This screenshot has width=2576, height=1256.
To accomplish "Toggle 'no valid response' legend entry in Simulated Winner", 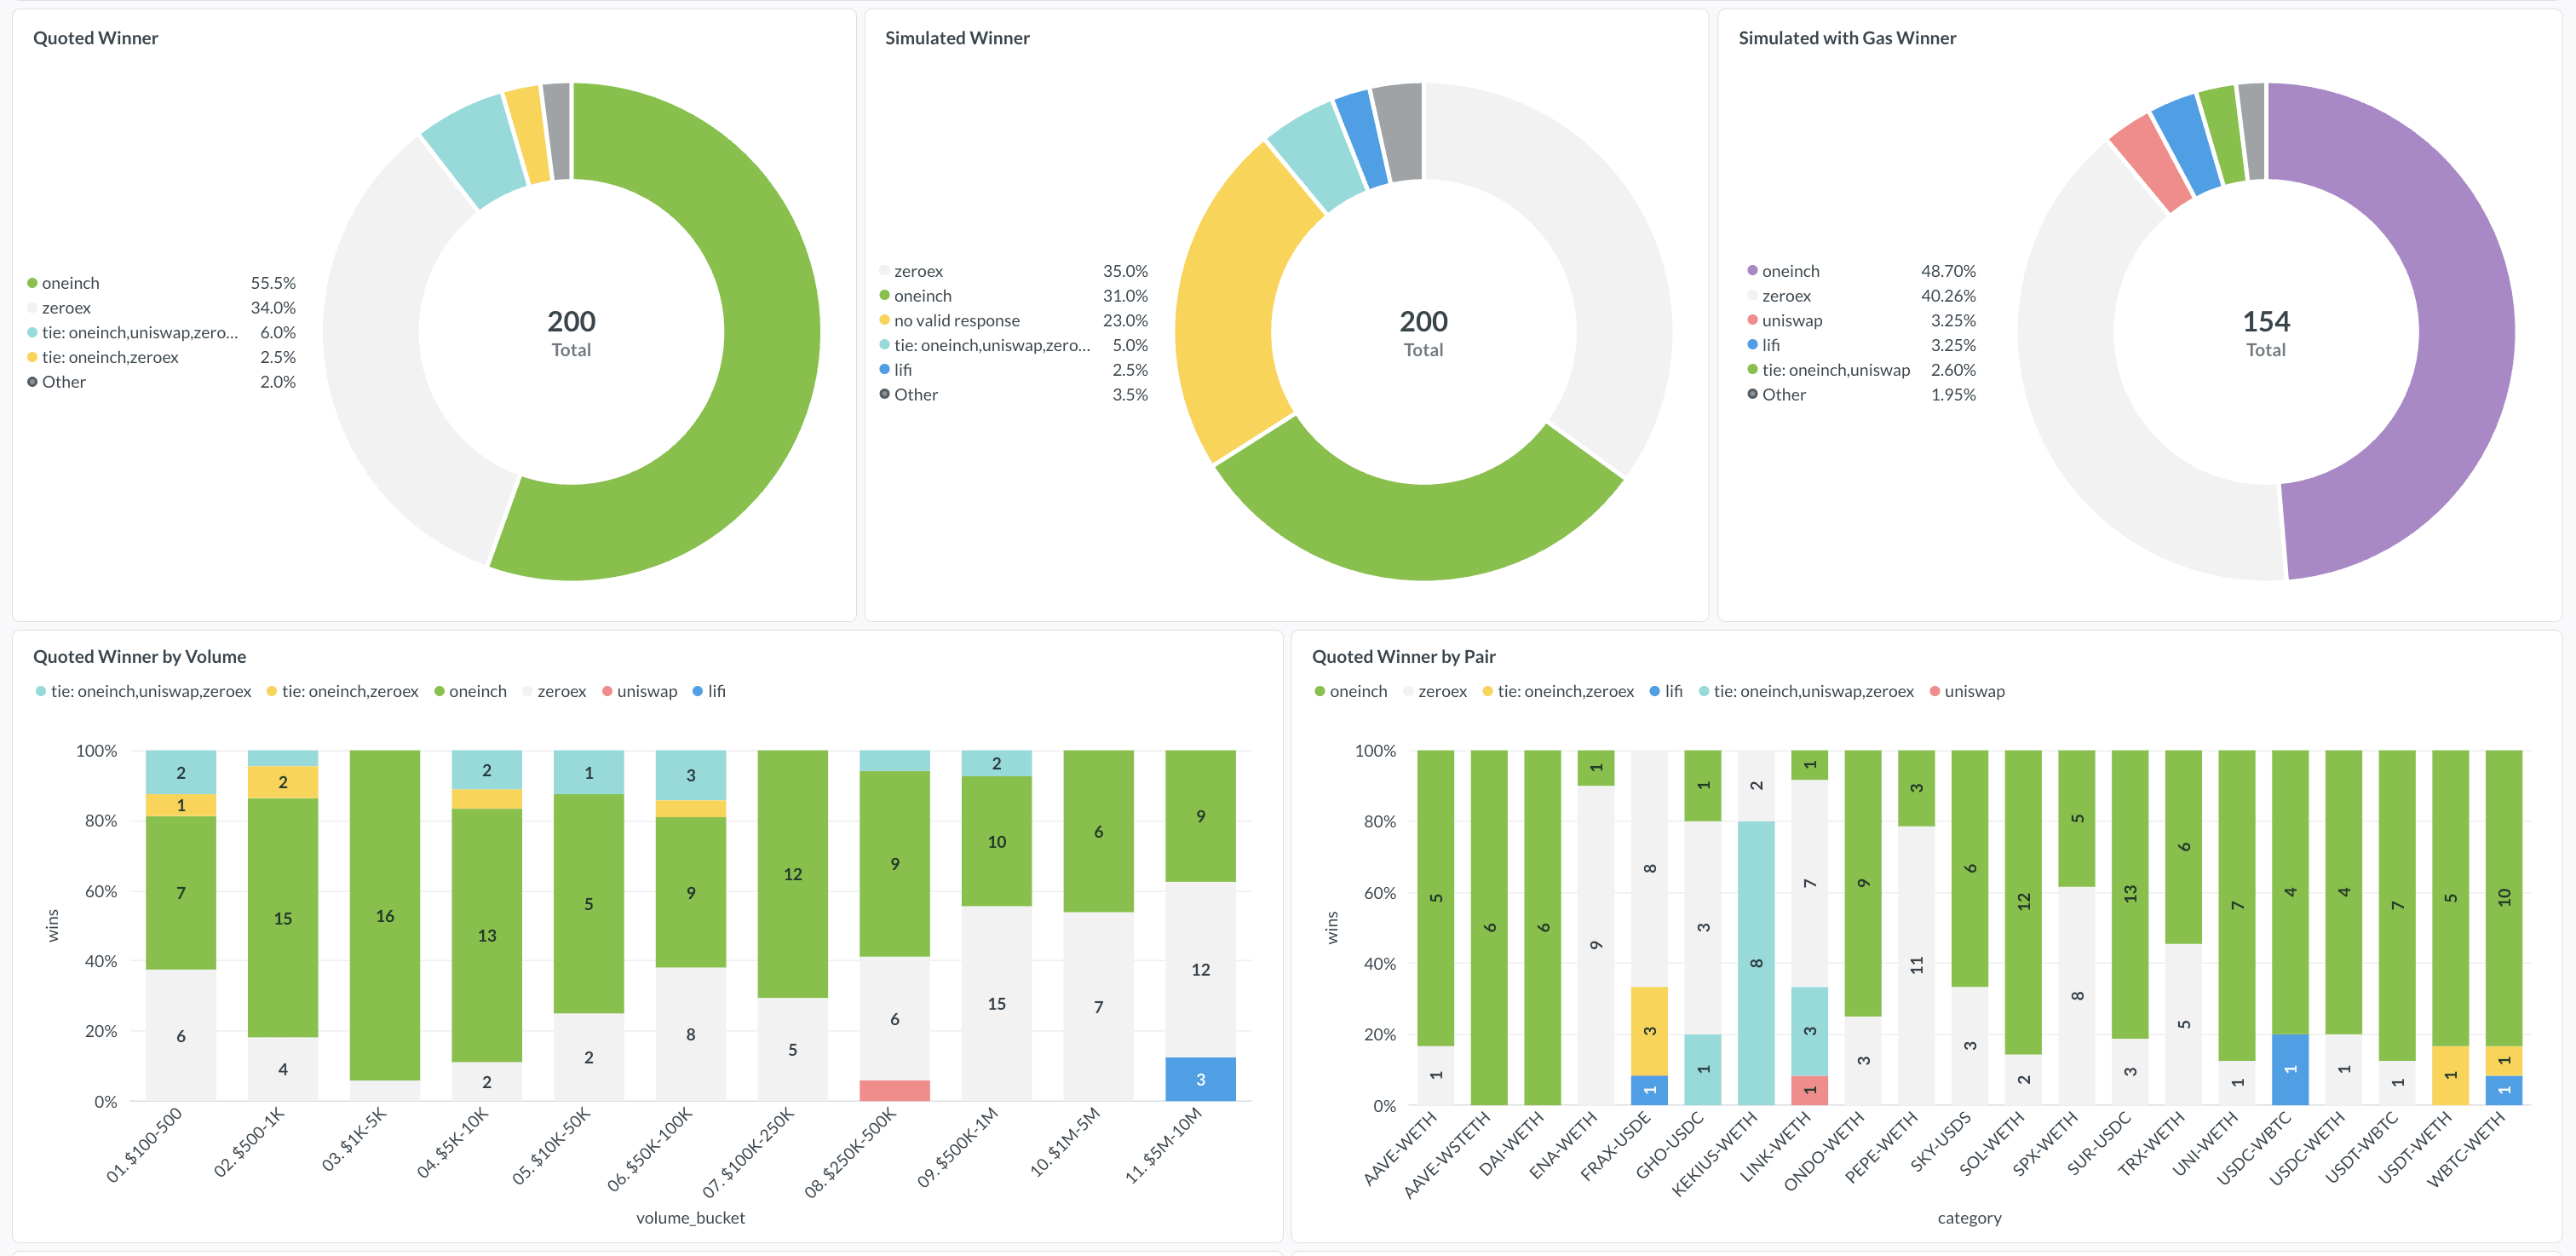I will 956,320.
